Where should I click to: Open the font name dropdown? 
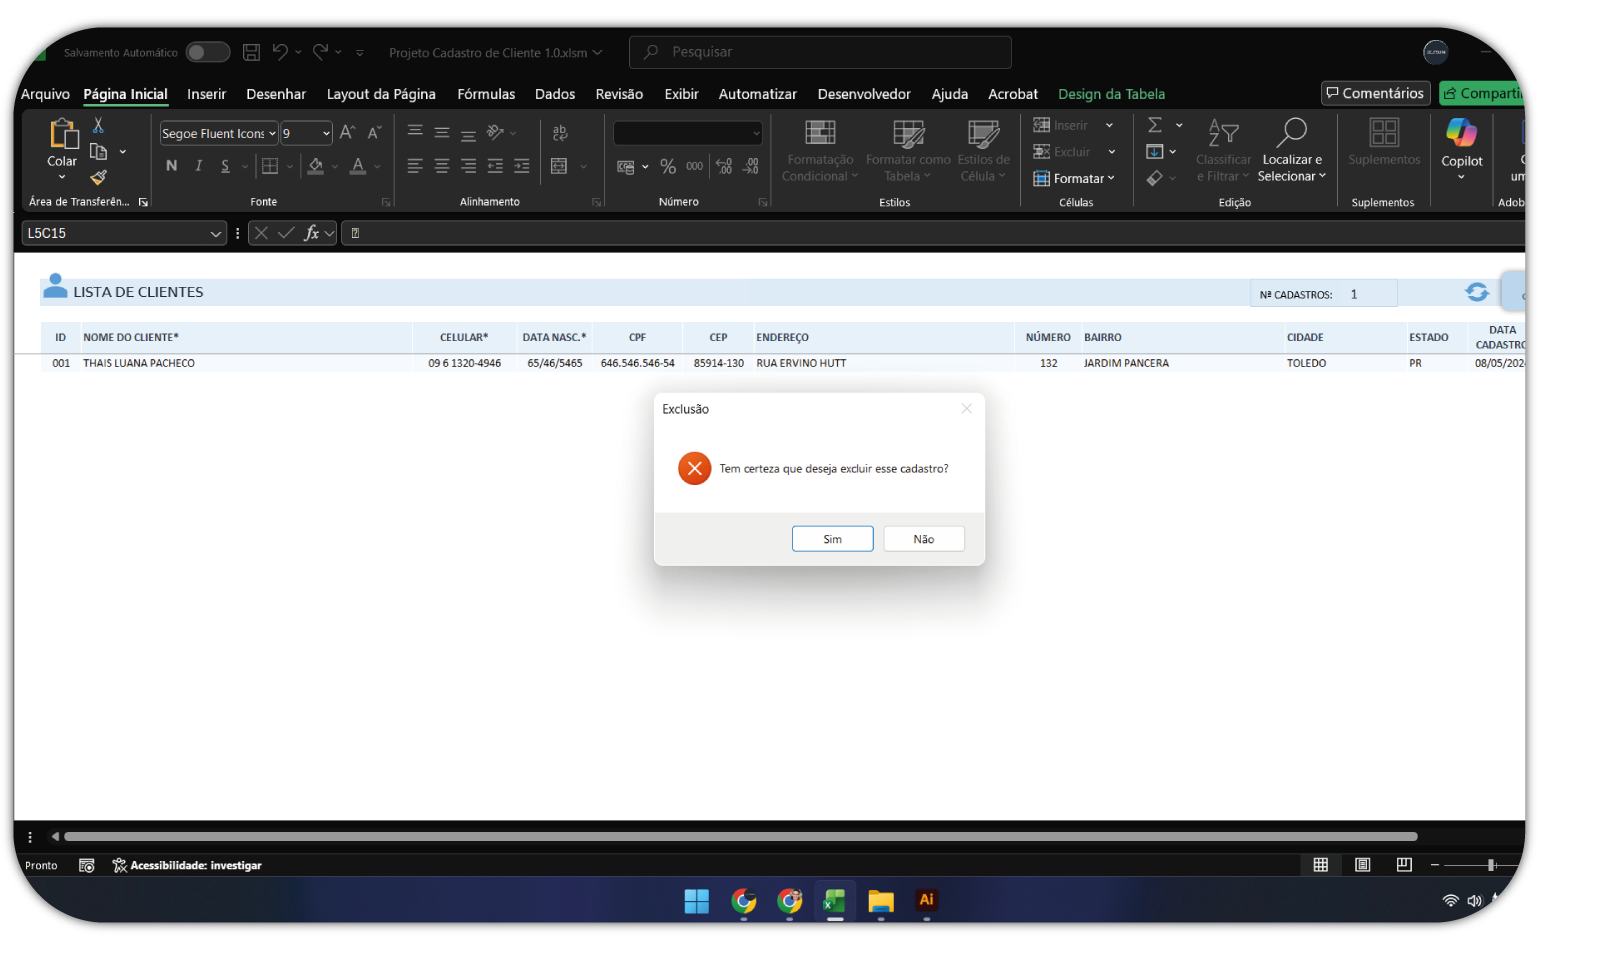[272, 133]
